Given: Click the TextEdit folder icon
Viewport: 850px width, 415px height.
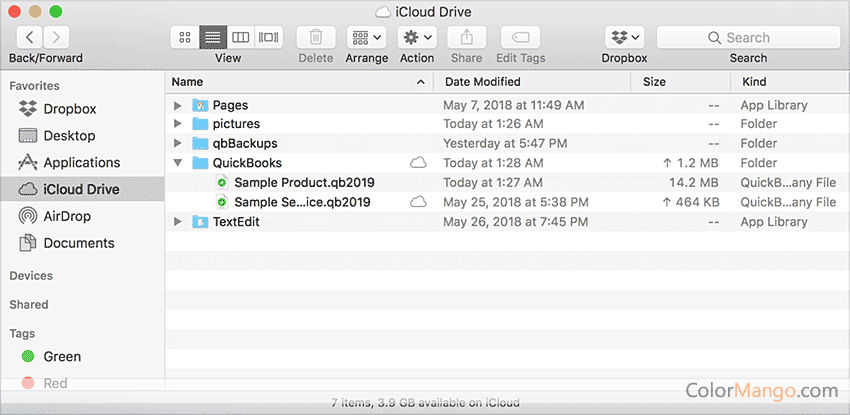Looking at the screenshot, I should [200, 222].
